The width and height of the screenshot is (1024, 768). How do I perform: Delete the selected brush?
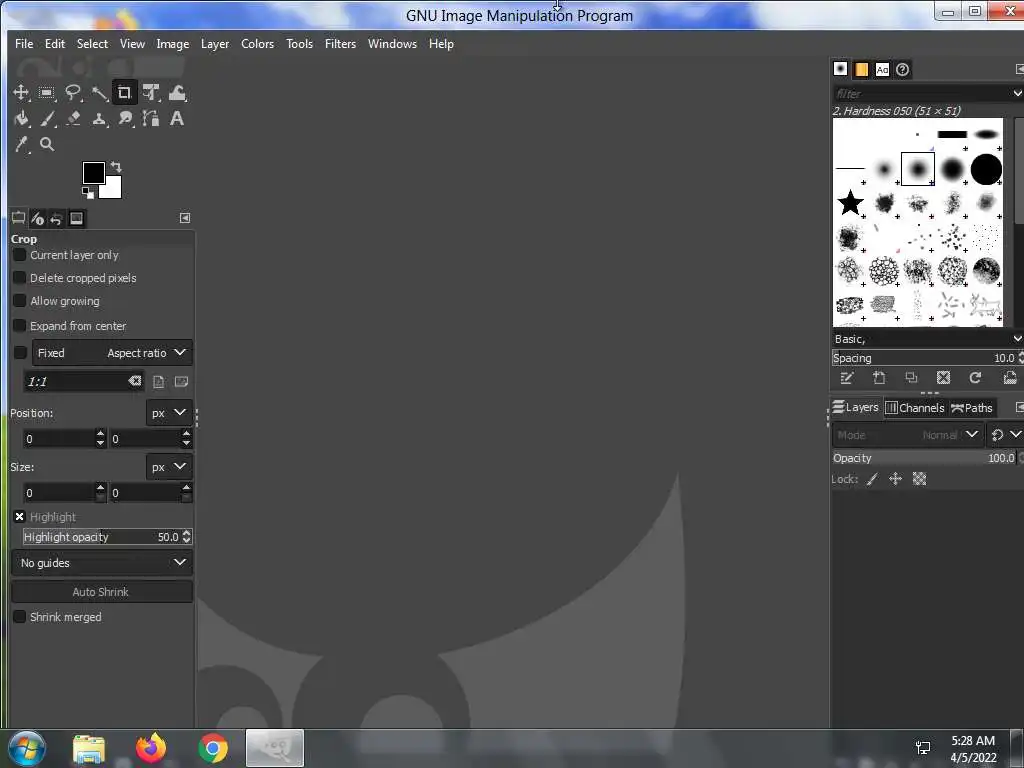pyautogui.click(x=943, y=378)
